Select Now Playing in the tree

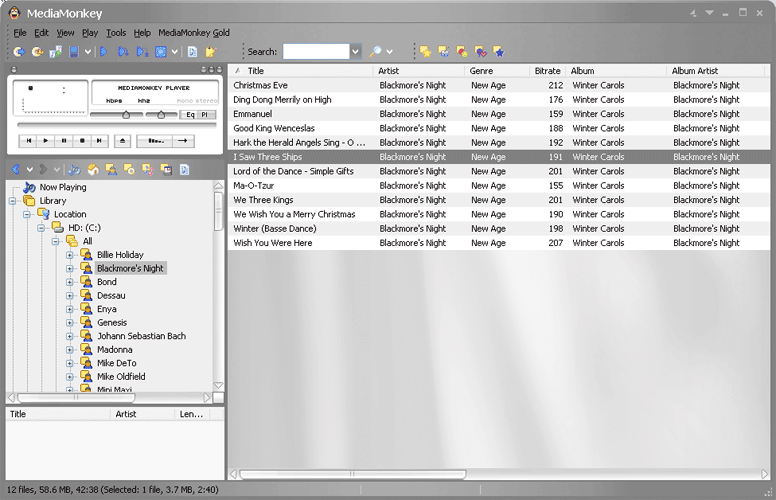click(x=63, y=187)
